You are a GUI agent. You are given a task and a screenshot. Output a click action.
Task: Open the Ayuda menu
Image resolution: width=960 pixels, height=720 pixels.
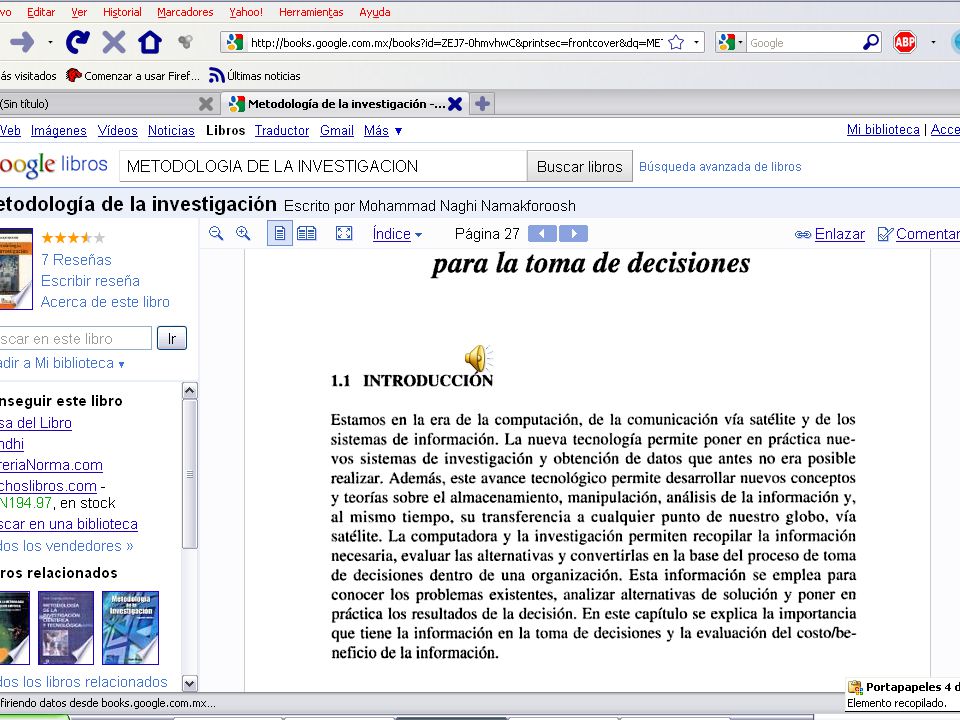[x=375, y=12]
